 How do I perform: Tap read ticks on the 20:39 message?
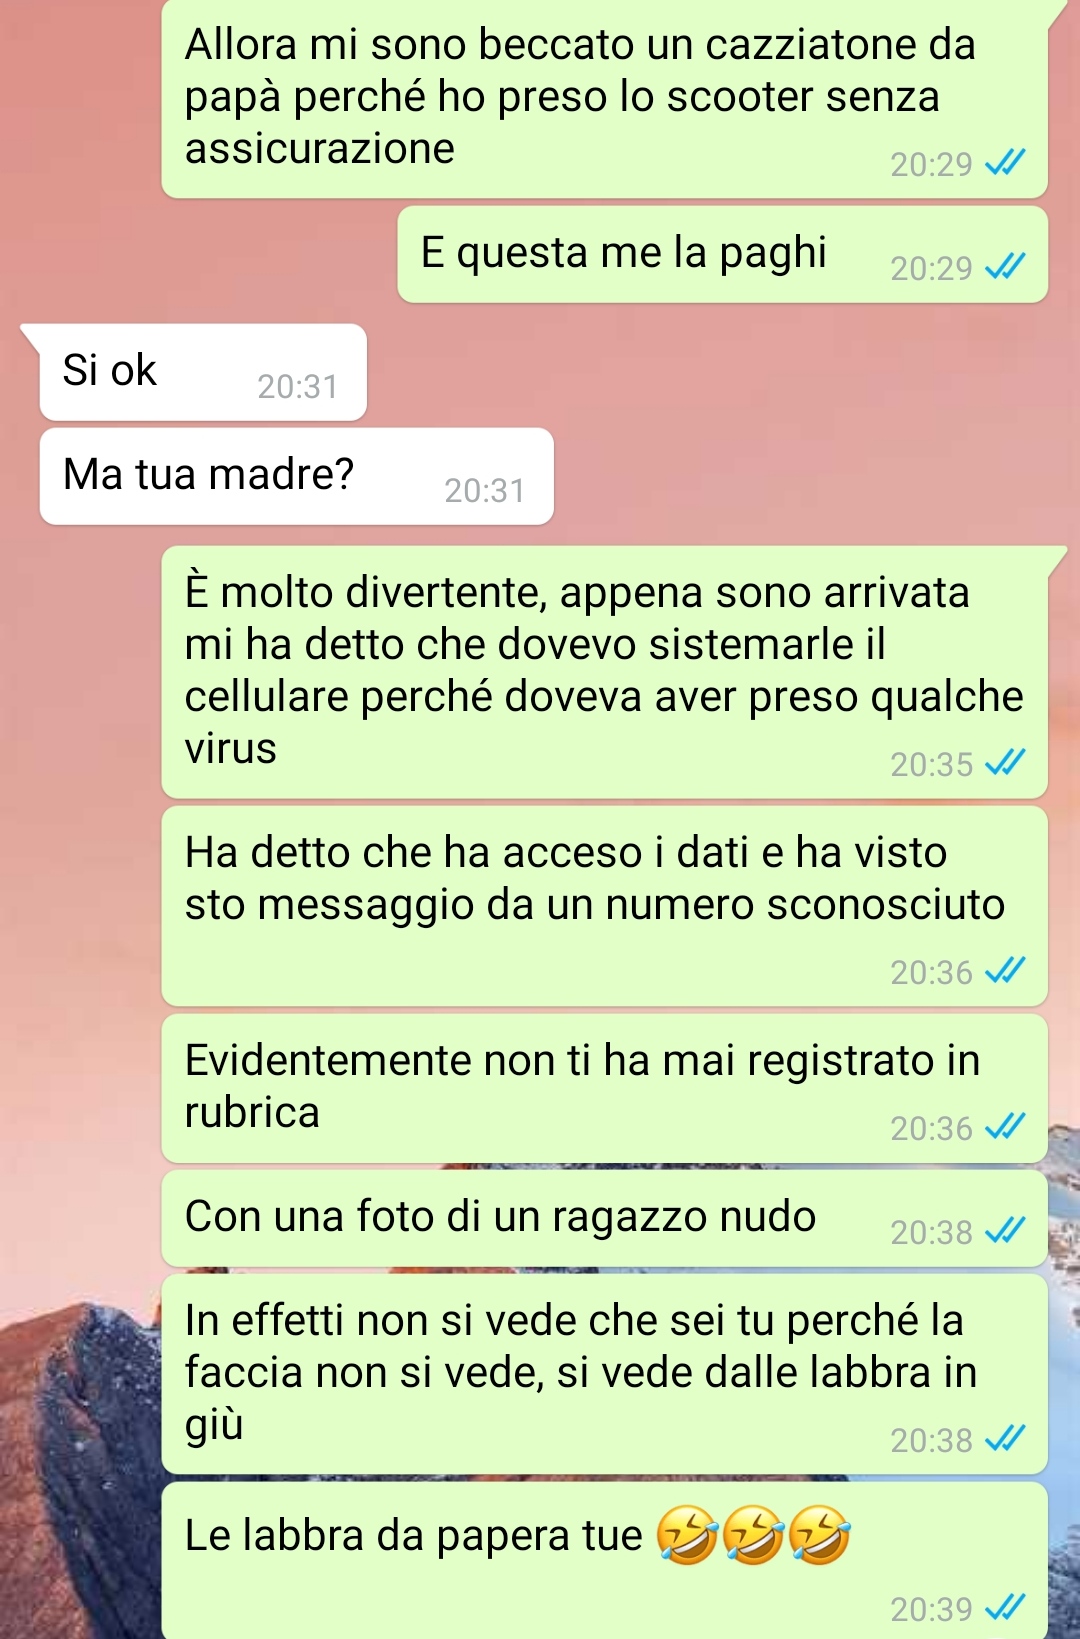1005,1608
